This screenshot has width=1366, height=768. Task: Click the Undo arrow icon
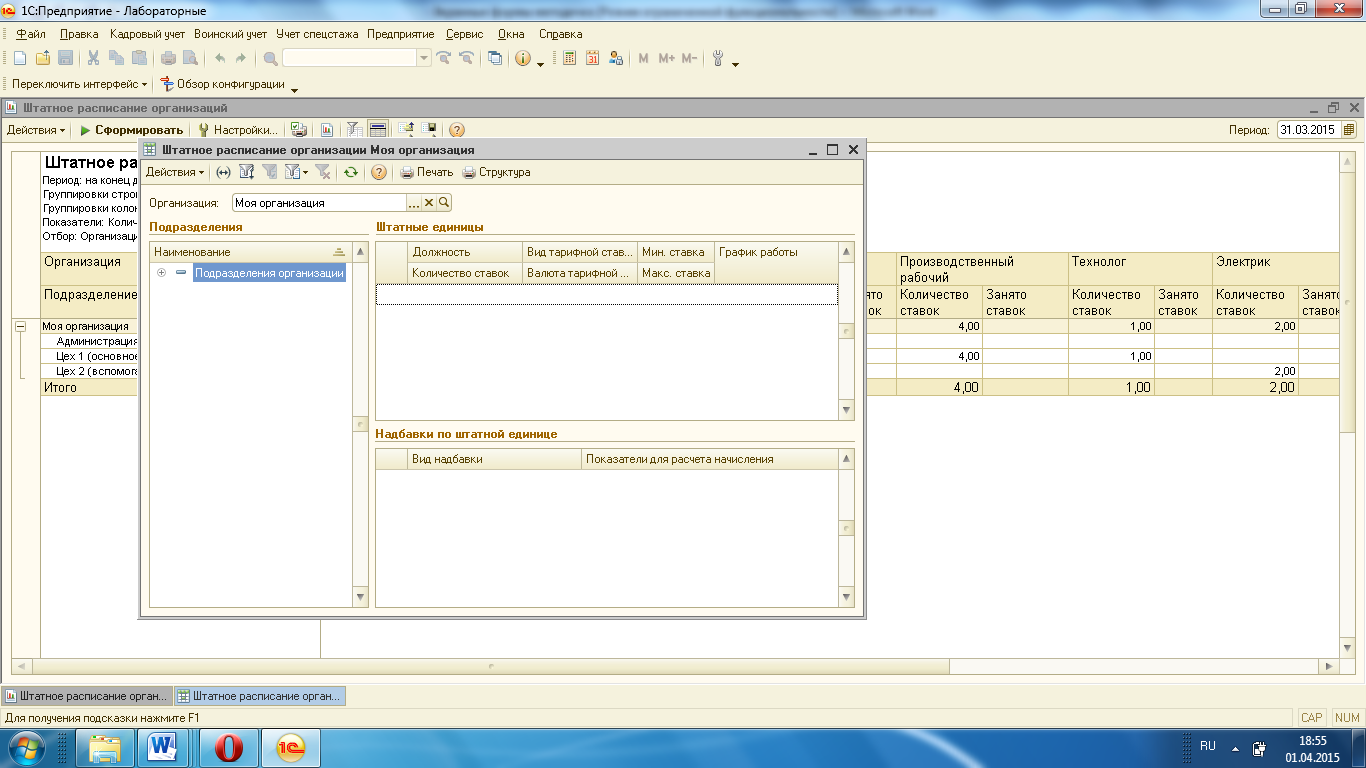coord(219,58)
